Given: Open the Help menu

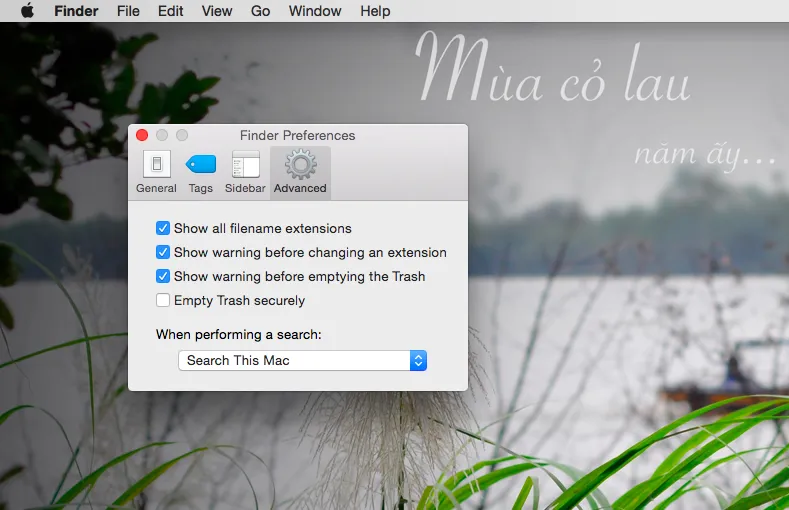Looking at the screenshot, I should click(375, 11).
